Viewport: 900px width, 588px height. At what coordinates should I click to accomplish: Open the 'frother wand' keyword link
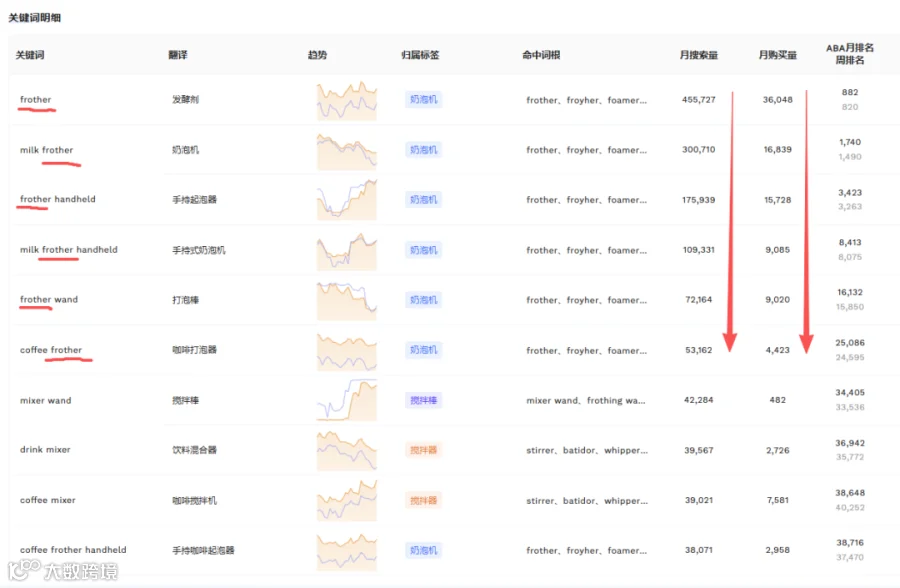49,299
